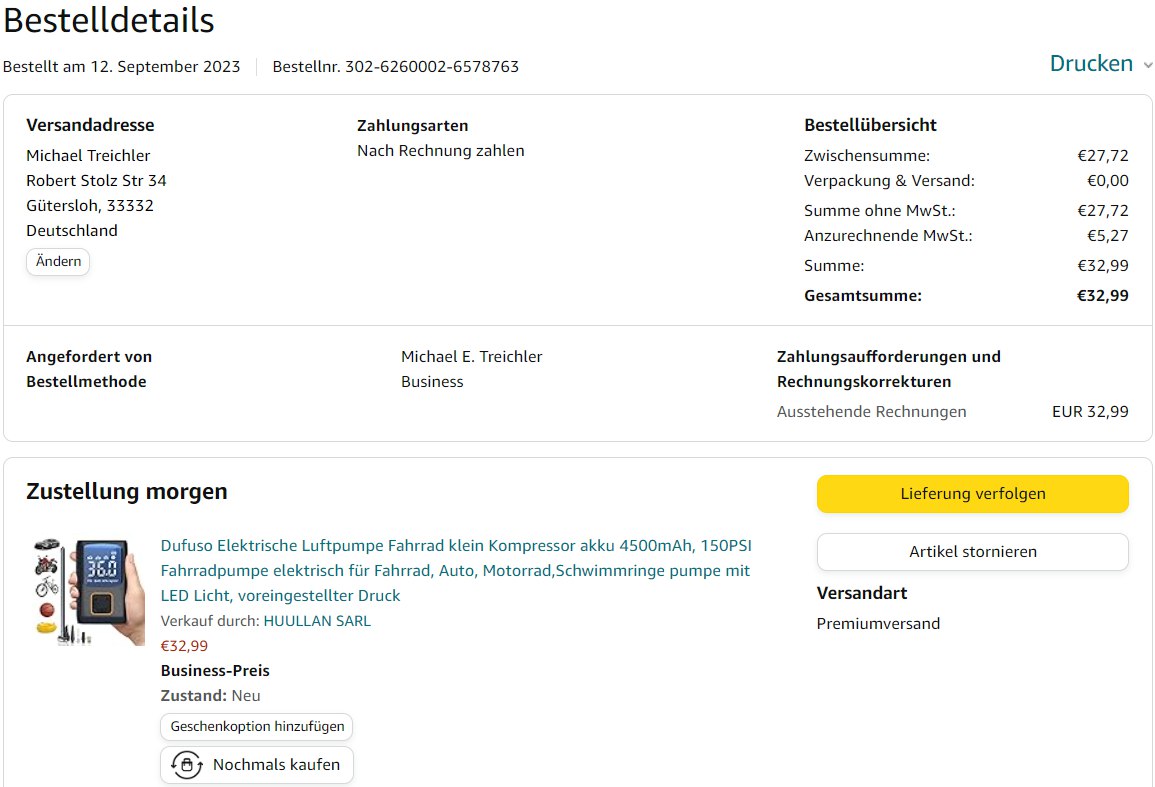
Task: Click Ändern to change shipping address
Action: (x=58, y=262)
